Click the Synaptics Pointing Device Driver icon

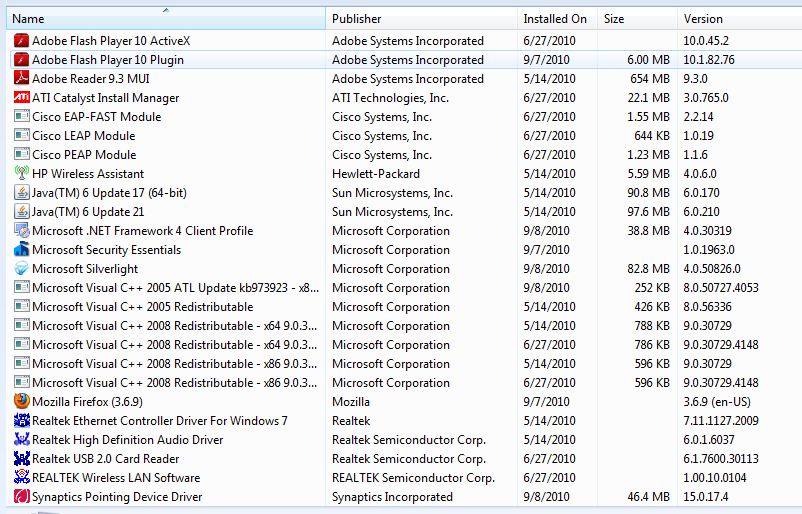click(21, 496)
